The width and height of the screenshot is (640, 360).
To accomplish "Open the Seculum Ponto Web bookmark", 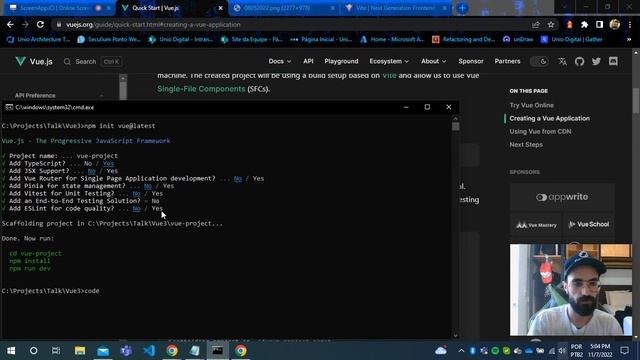I will (x=109, y=39).
